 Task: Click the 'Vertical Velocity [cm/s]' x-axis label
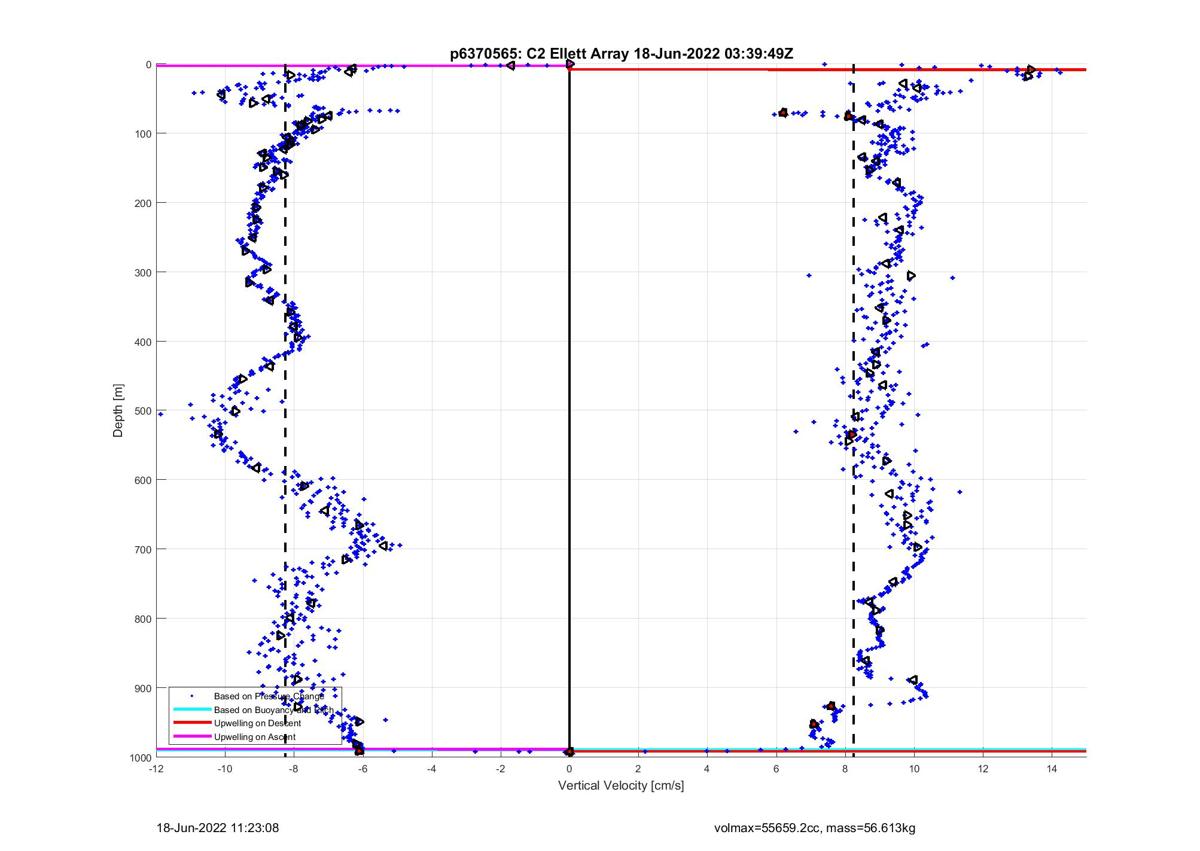click(x=621, y=786)
